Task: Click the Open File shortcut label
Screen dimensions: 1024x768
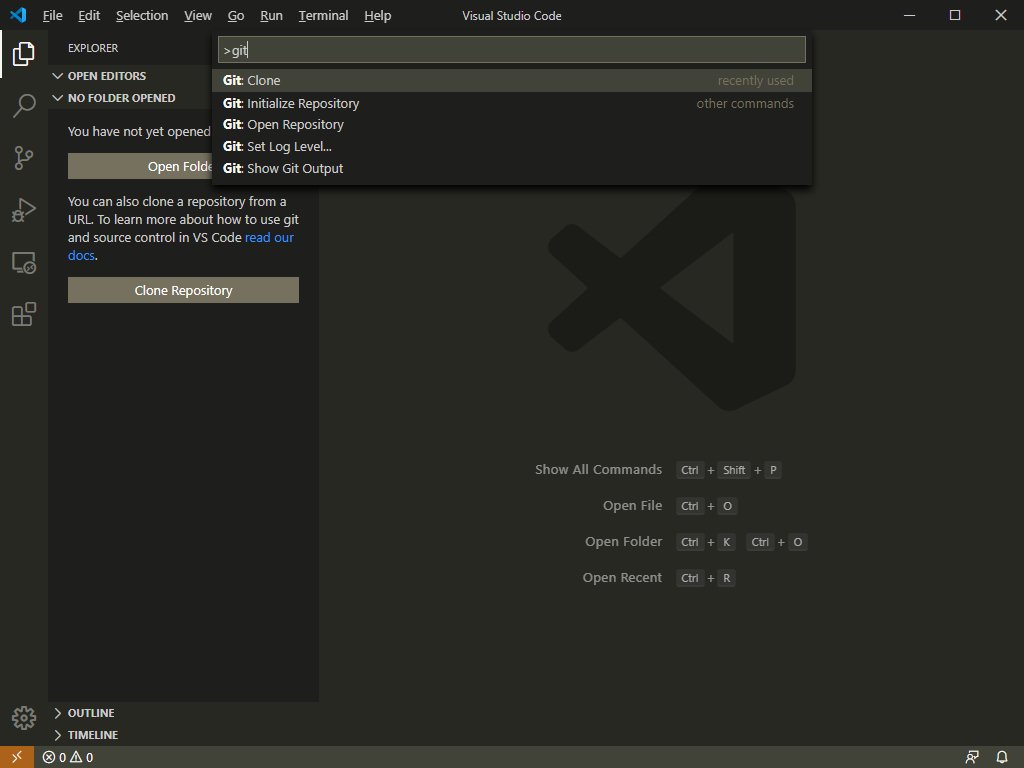Action: (x=632, y=505)
